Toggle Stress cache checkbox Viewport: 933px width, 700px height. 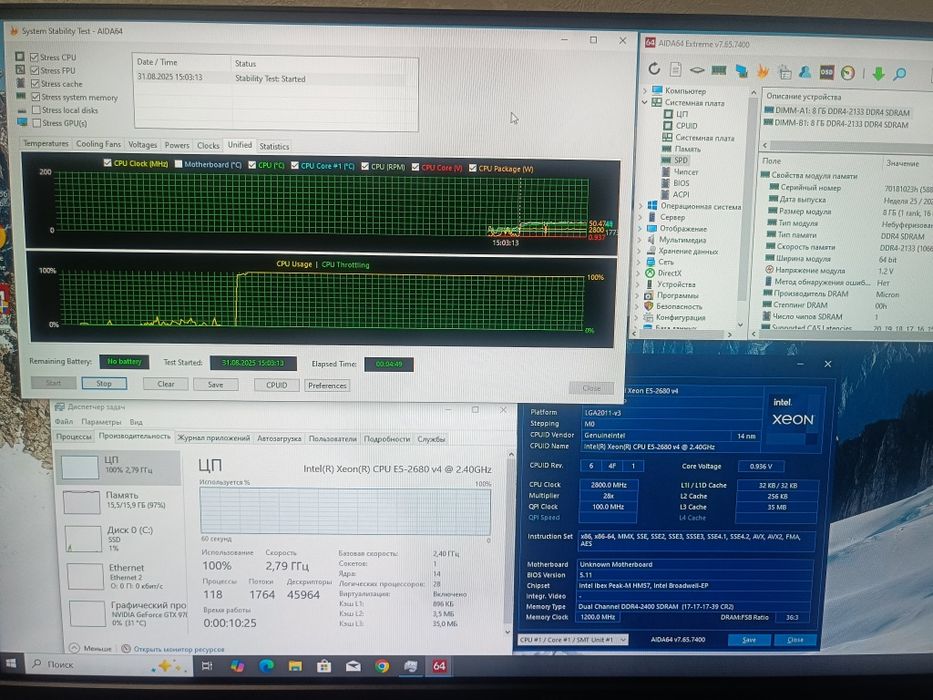click(x=35, y=83)
